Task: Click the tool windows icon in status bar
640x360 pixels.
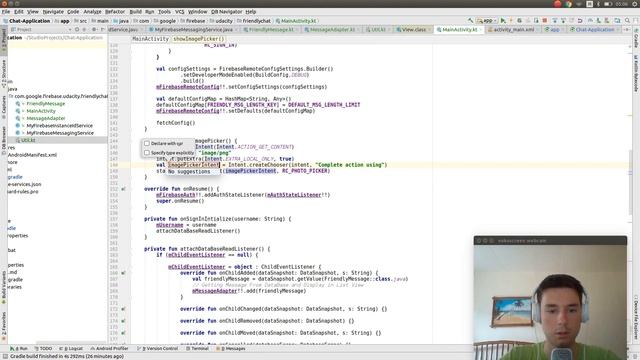Action: [4, 356]
